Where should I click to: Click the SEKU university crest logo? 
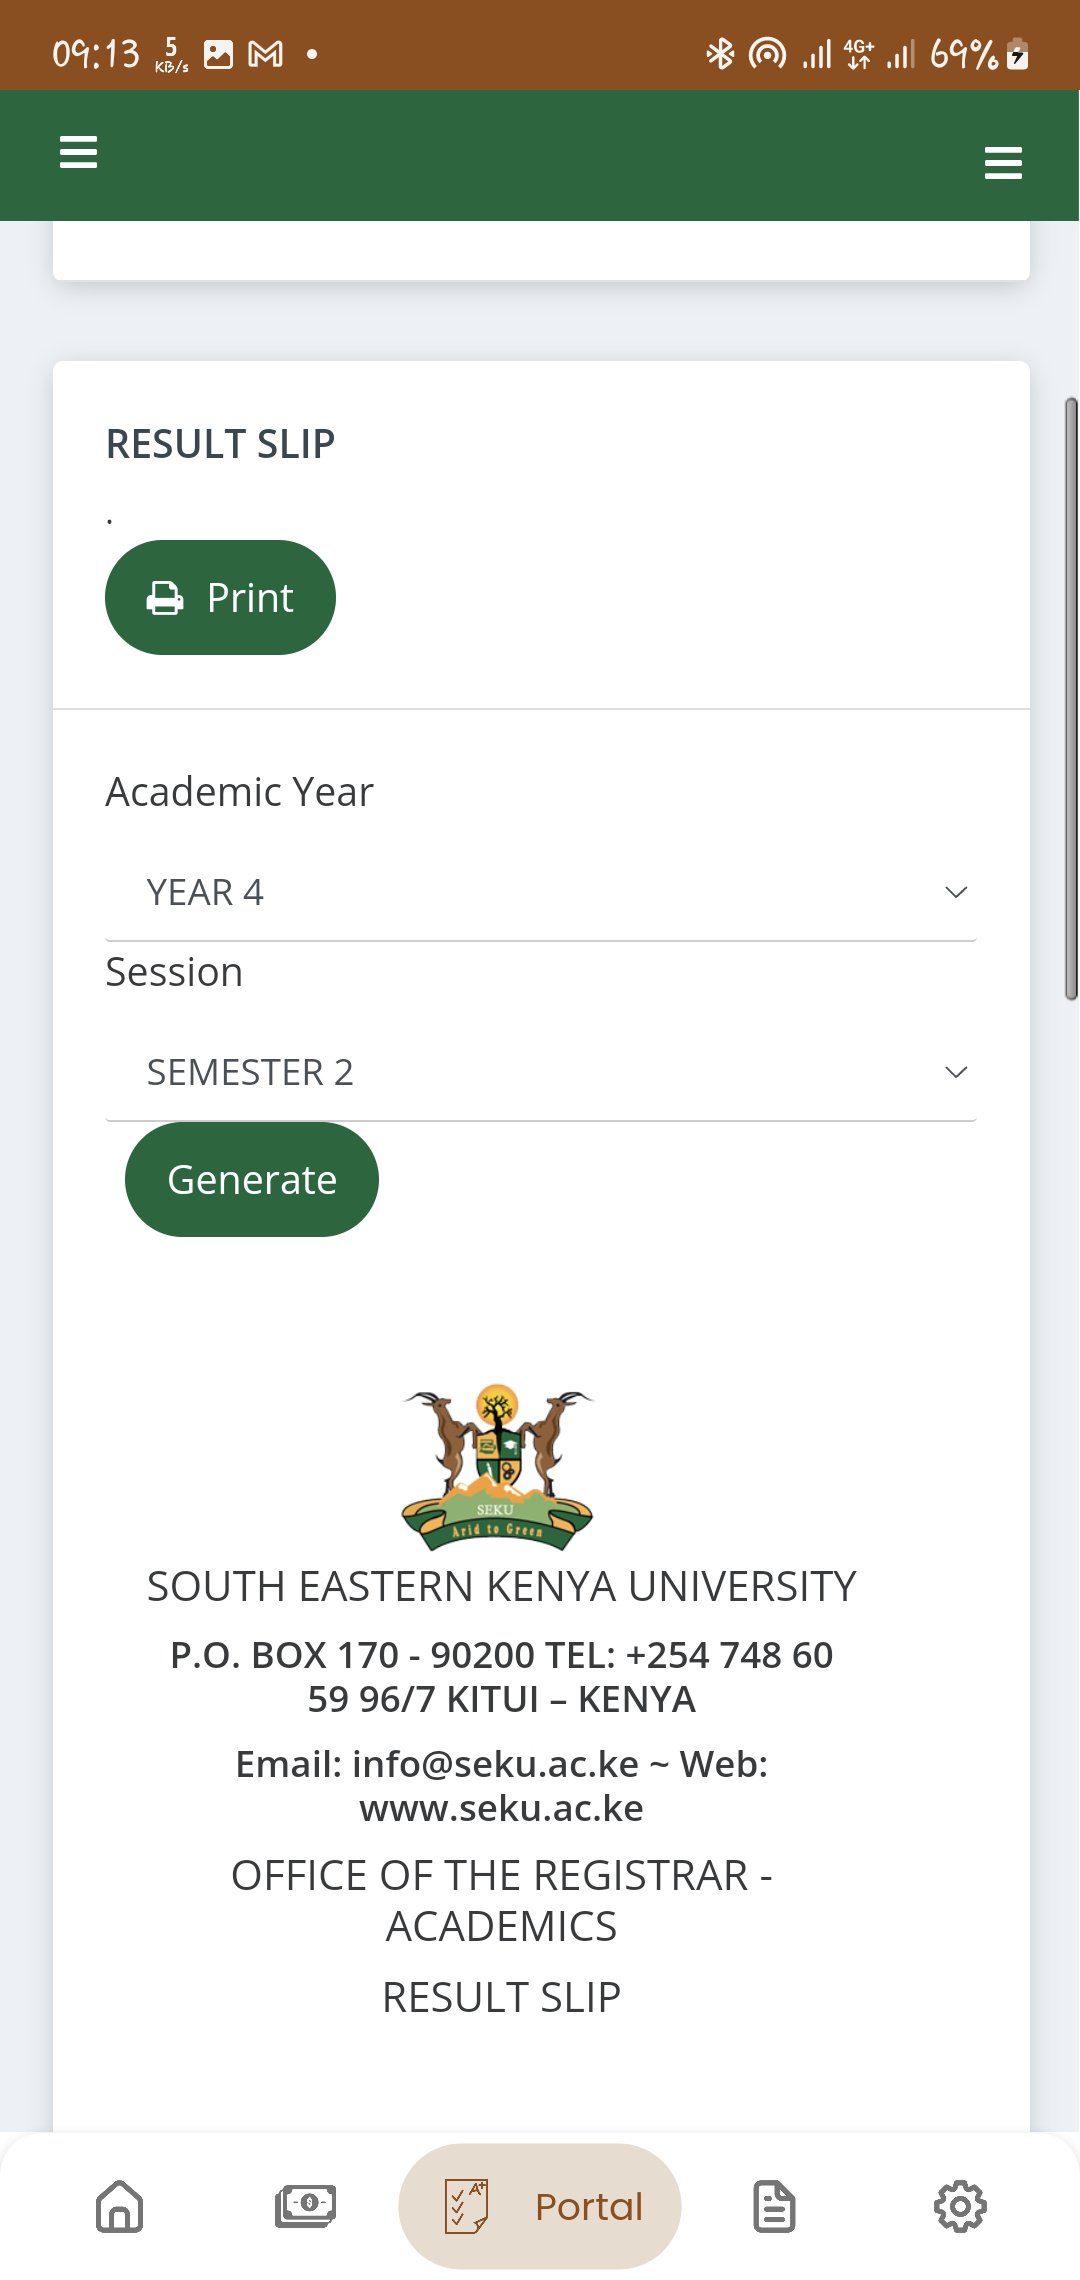497,1467
